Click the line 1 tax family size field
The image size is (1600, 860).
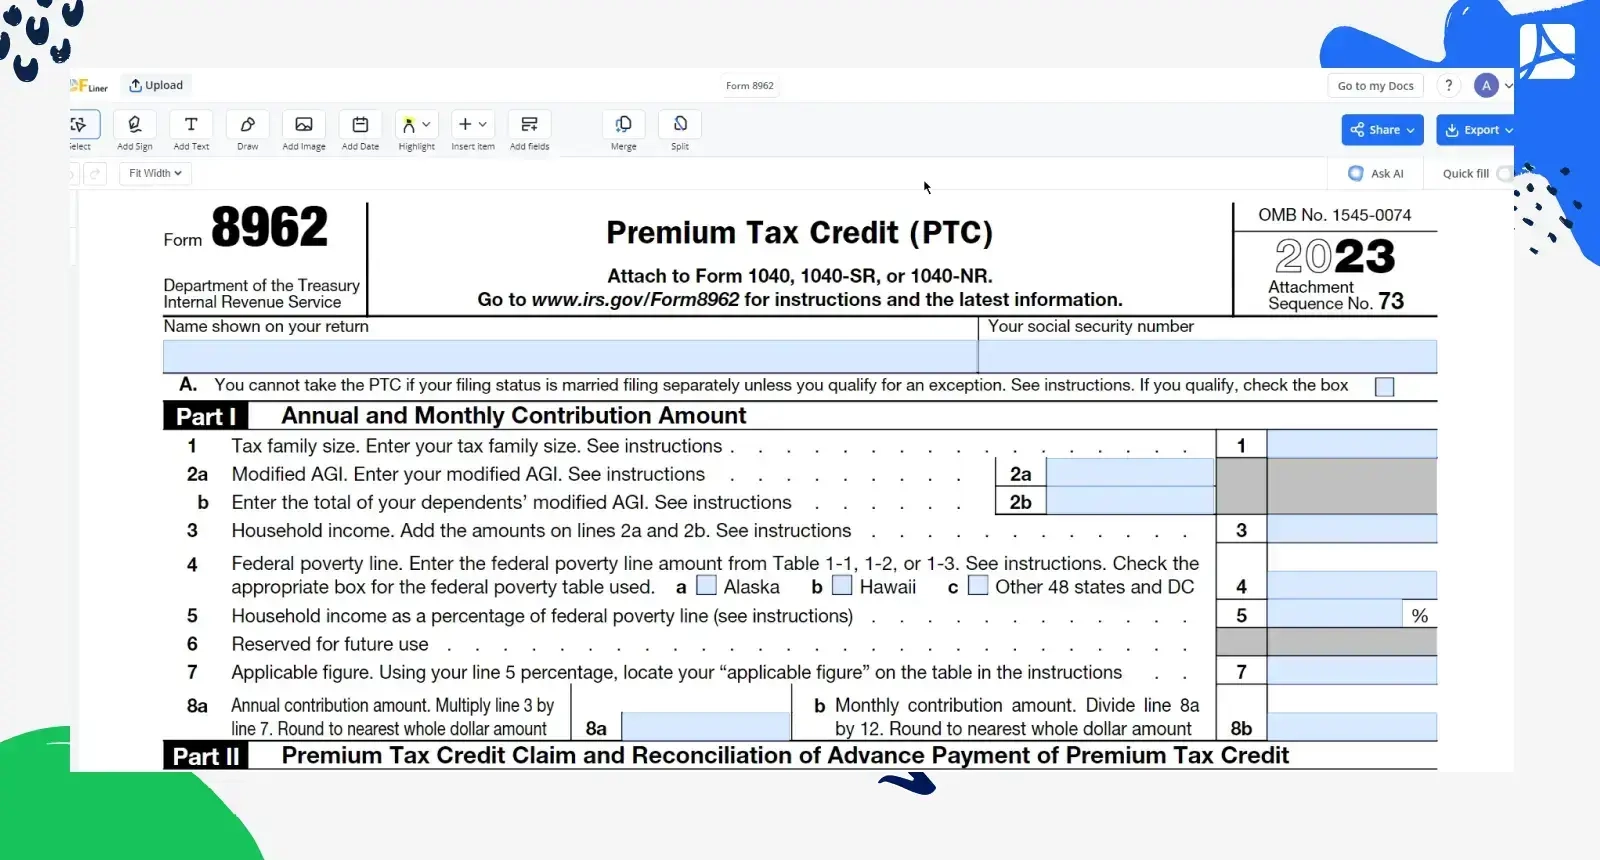(x=1351, y=445)
